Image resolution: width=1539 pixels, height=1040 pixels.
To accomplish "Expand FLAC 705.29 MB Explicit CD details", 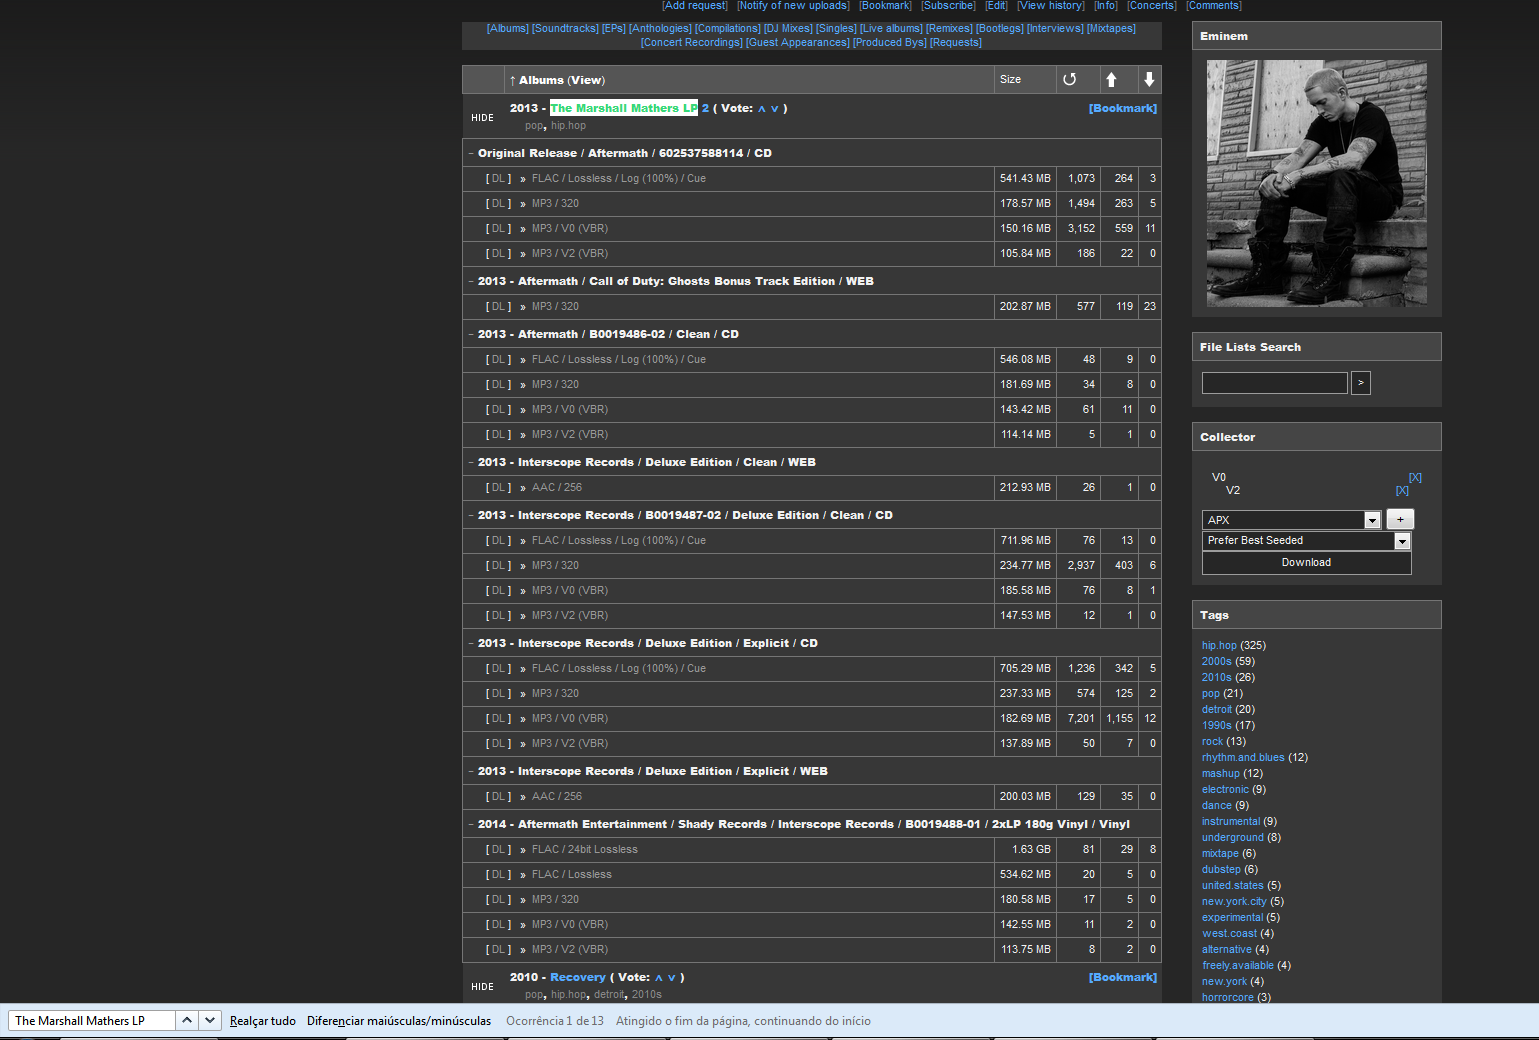I will pos(618,668).
